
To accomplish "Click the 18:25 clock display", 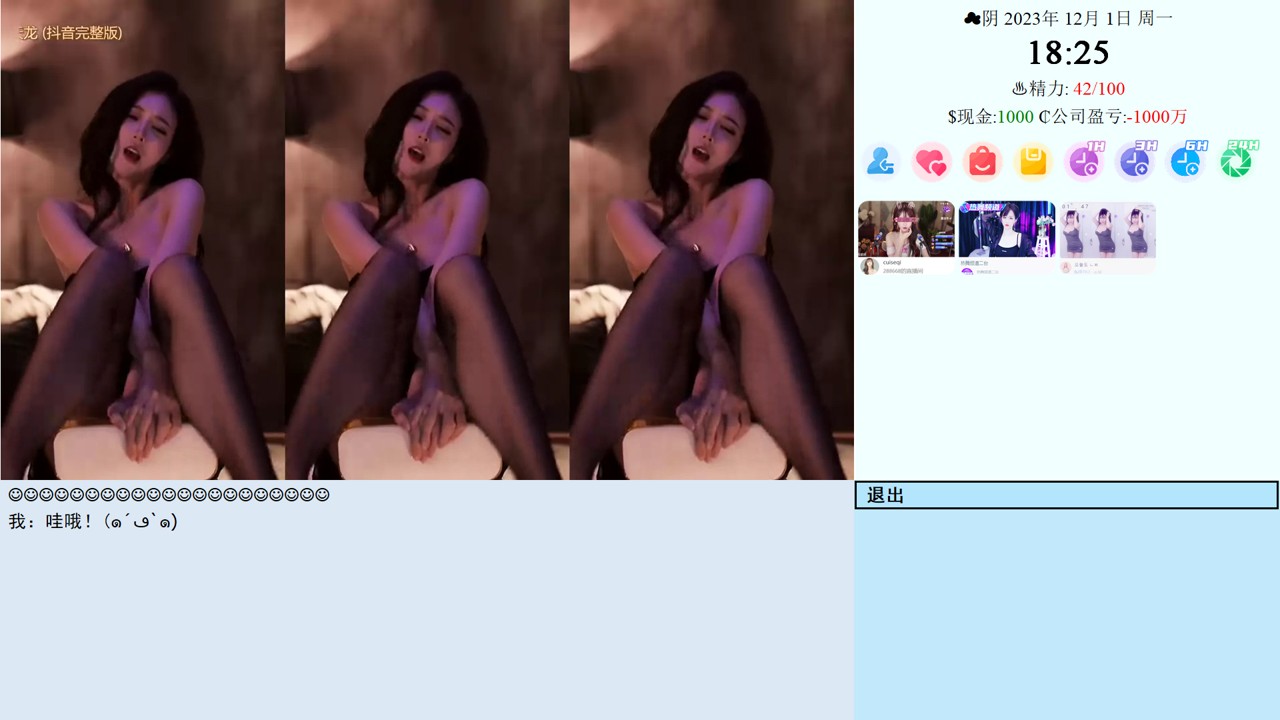I will [x=1067, y=53].
